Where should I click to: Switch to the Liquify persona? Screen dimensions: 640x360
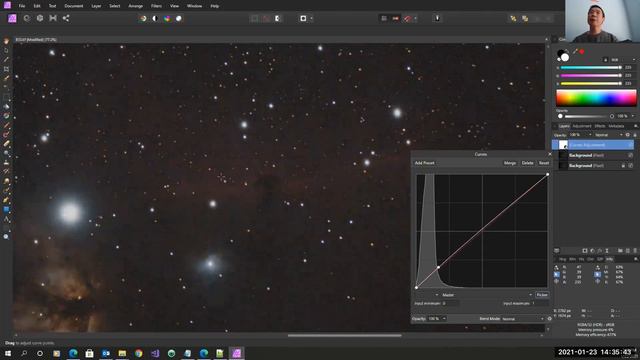[27, 18]
